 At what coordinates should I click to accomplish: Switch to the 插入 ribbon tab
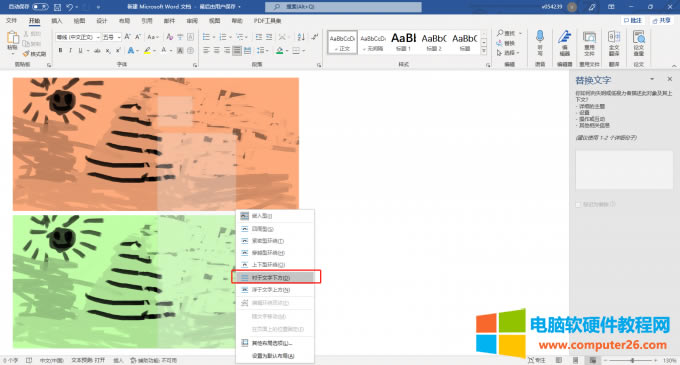click(x=57, y=21)
